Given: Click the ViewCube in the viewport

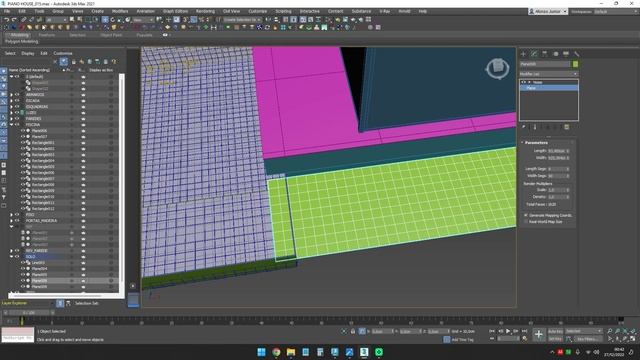Looking at the screenshot, I should click(x=497, y=68).
